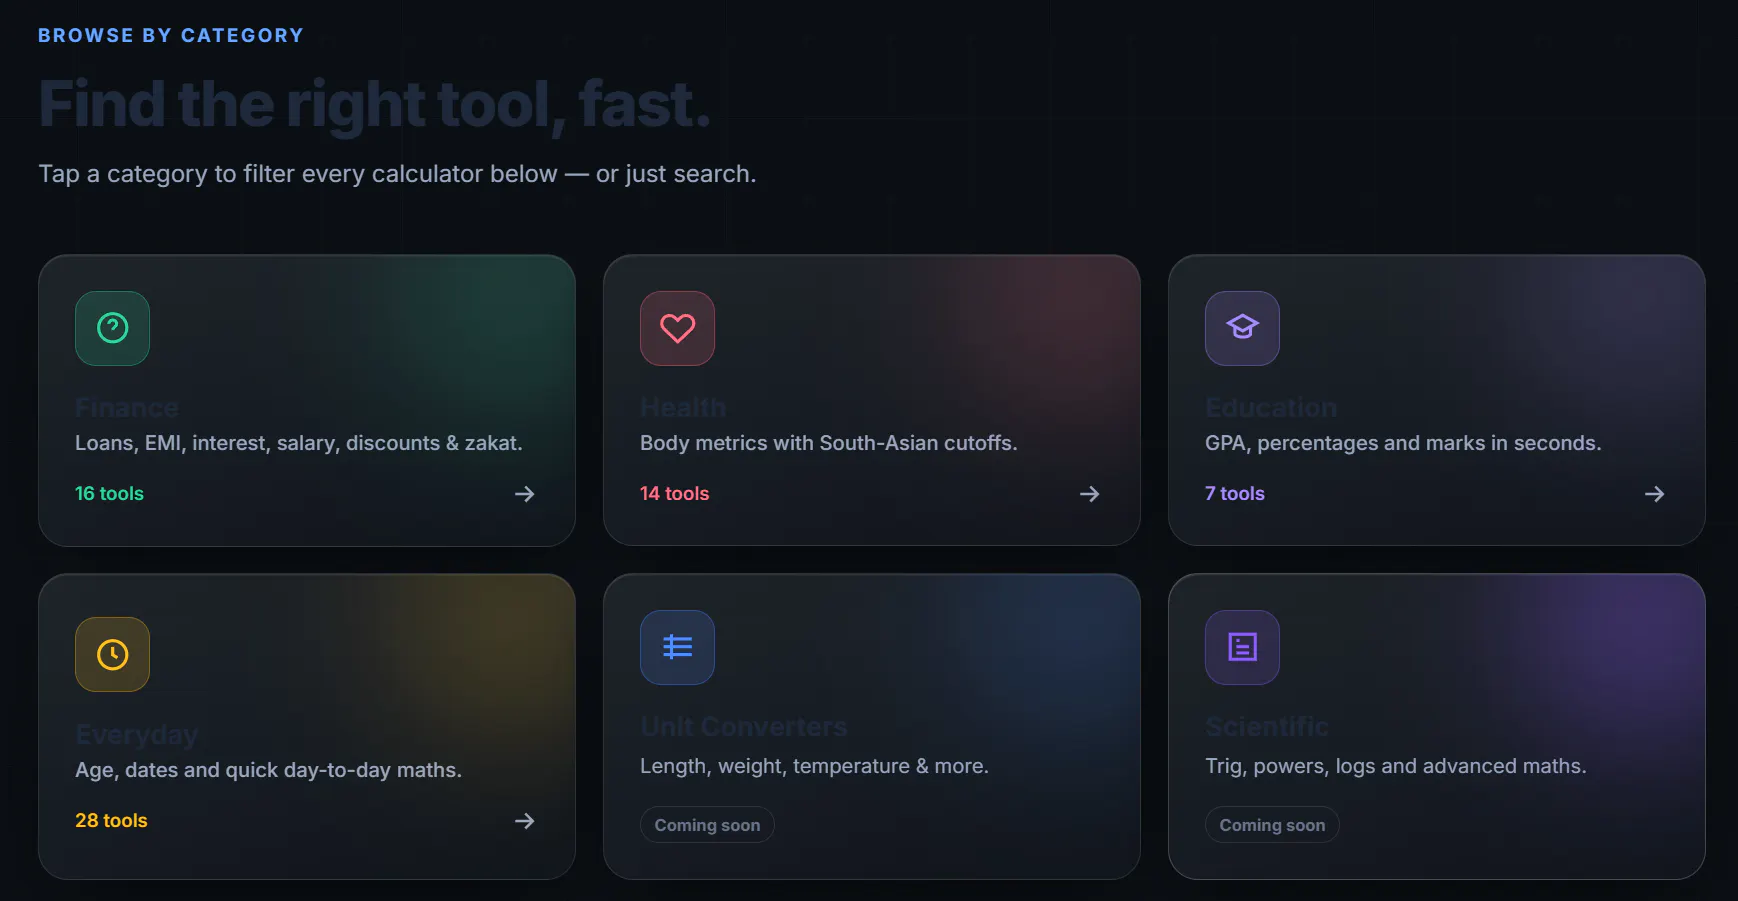Screen dimensions: 1738x901
Task: Click 'Length, weight, temperature & more' text
Action: click(814, 766)
